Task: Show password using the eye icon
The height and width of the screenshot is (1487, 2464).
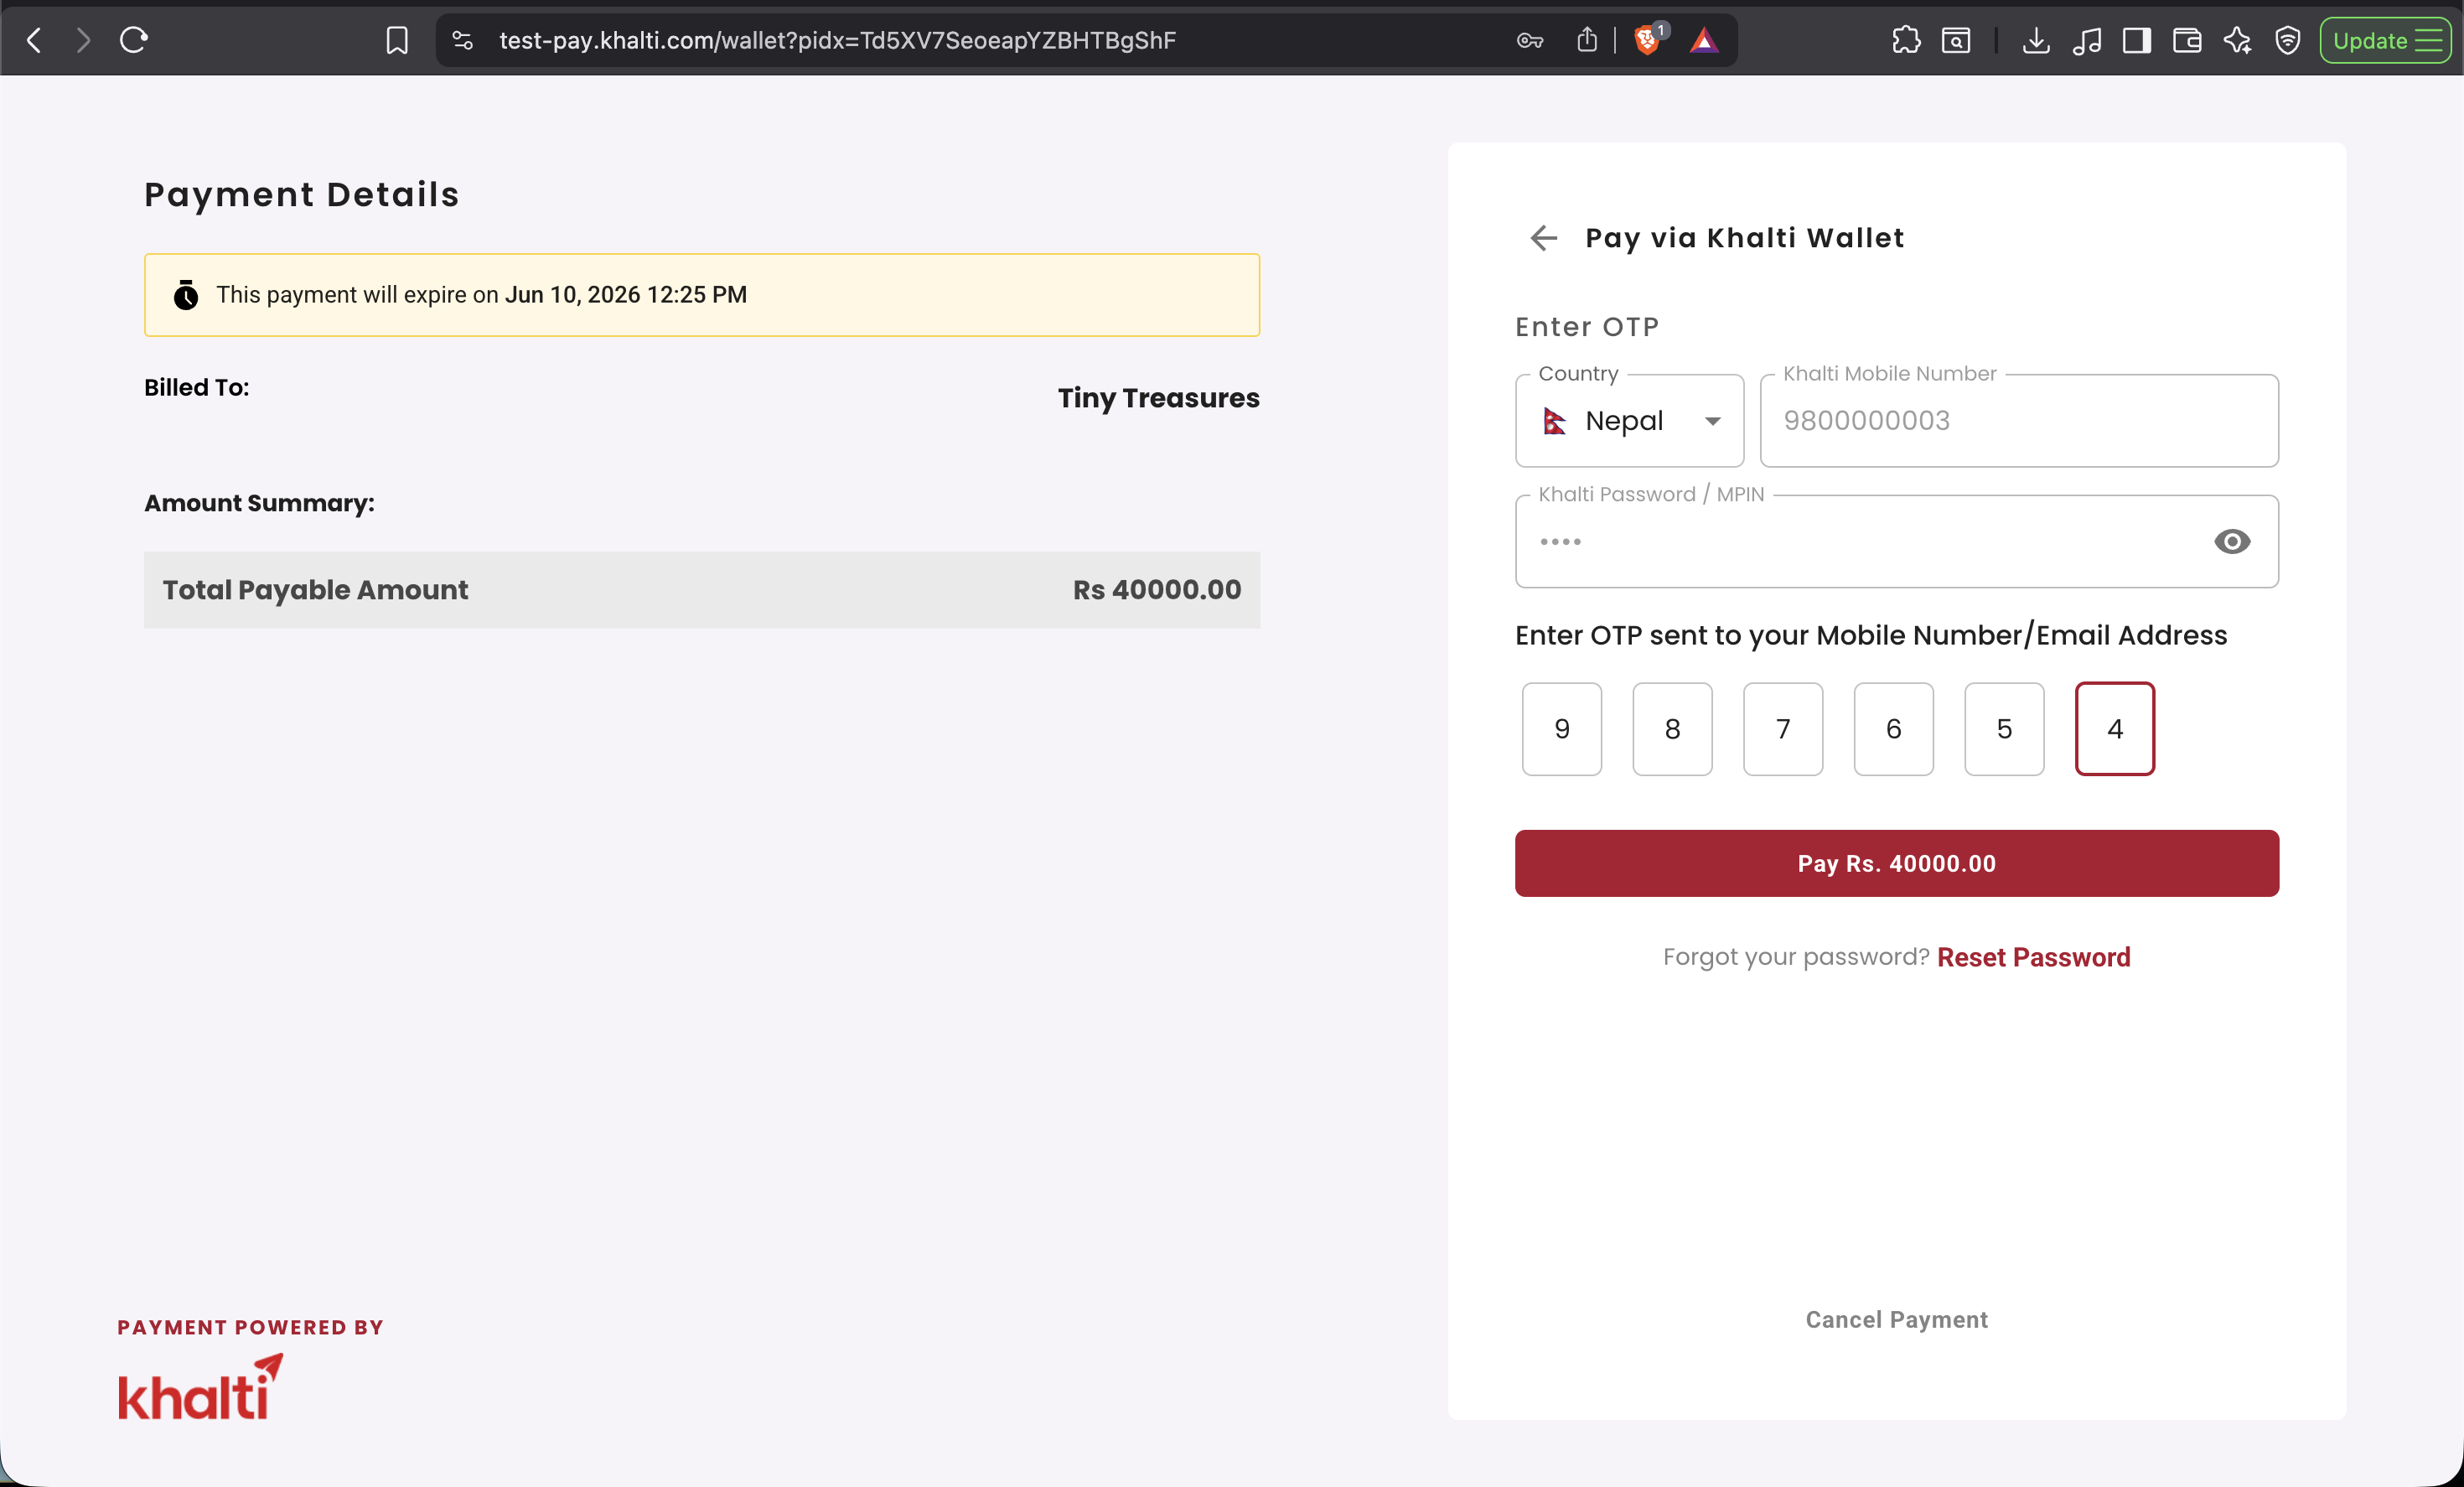Action: click(2232, 542)
